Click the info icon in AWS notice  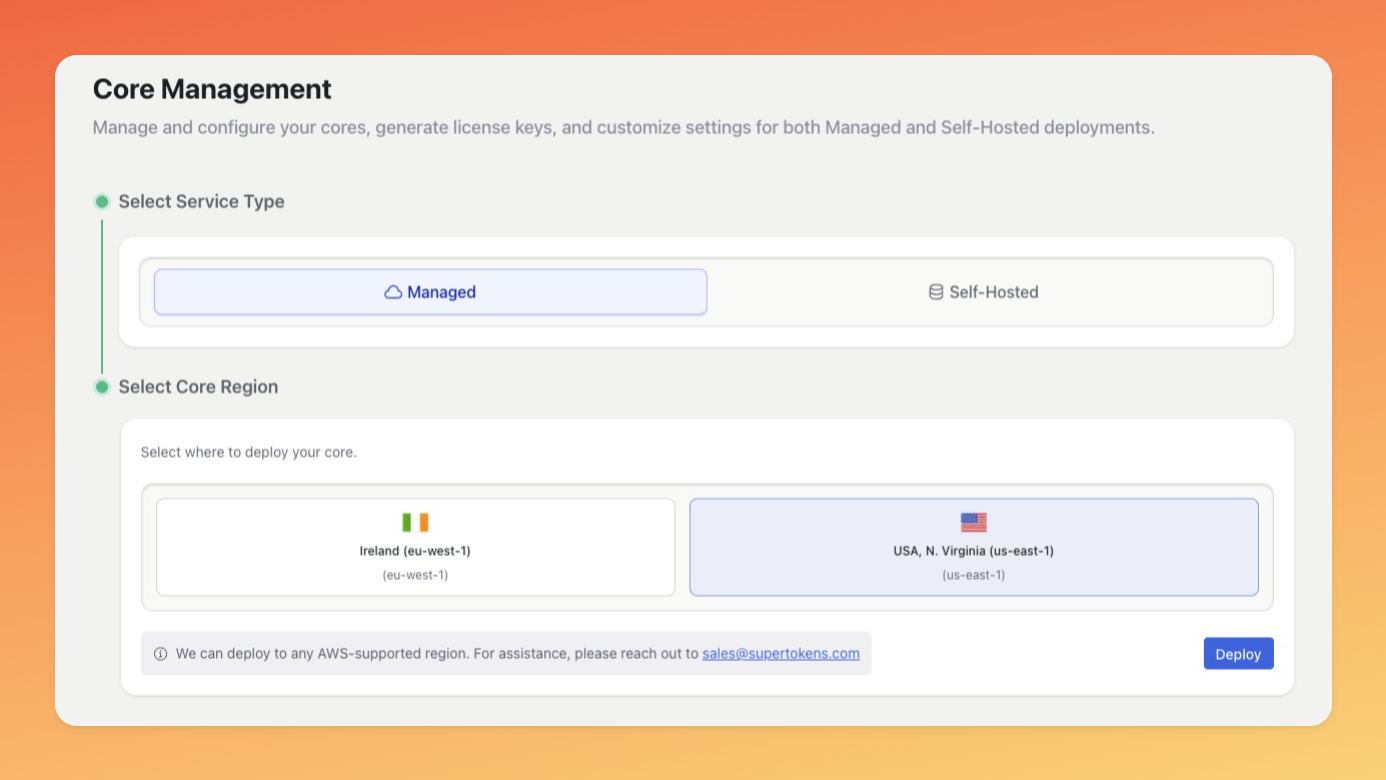click(x=160, y=654)
